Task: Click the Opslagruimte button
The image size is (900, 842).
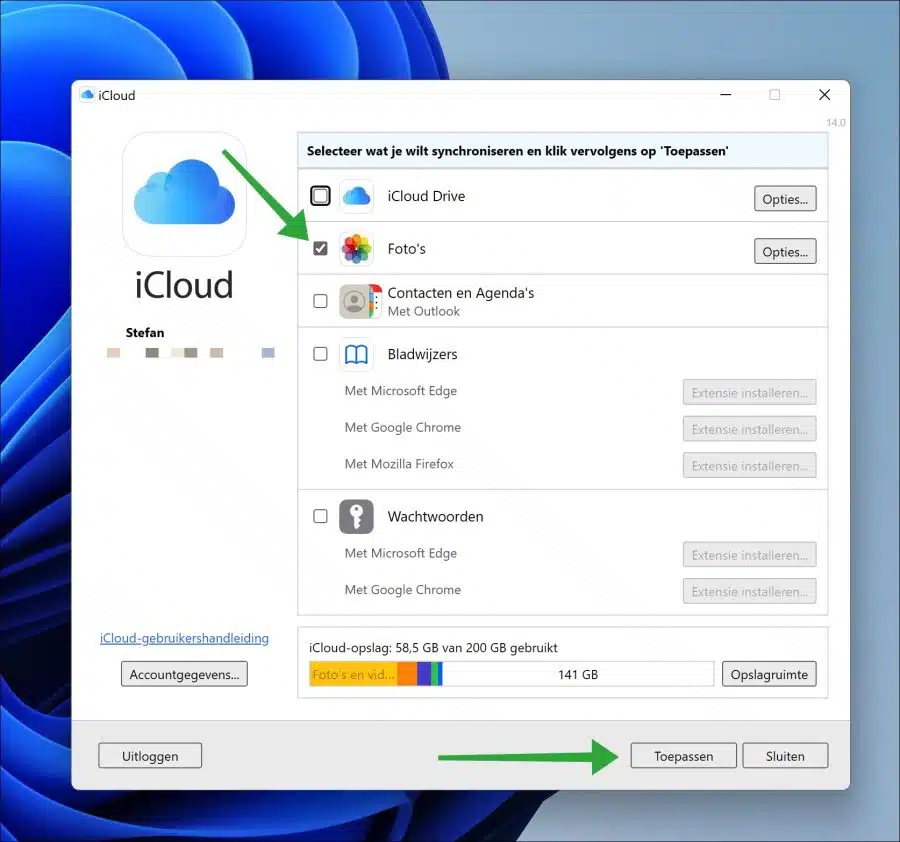Action: click(769, 674)
